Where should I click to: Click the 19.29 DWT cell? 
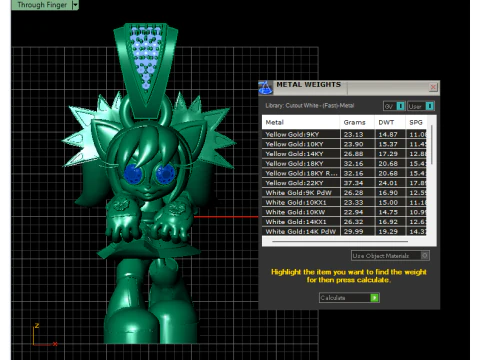pos(390,231)
